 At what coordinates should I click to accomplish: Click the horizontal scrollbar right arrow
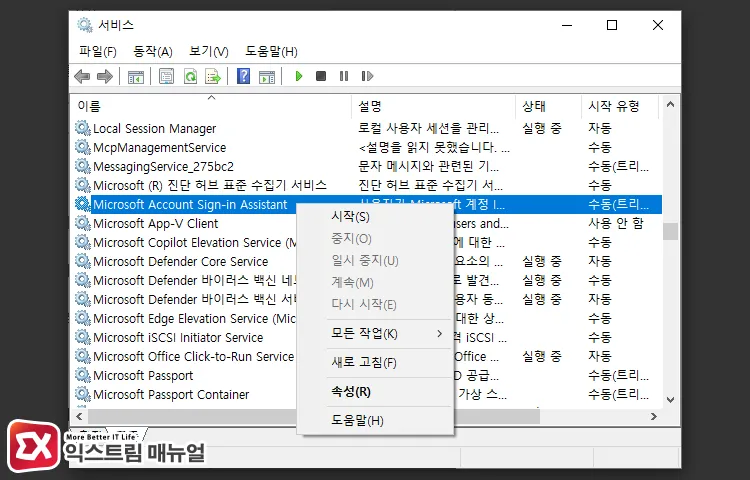pos(654,416)
